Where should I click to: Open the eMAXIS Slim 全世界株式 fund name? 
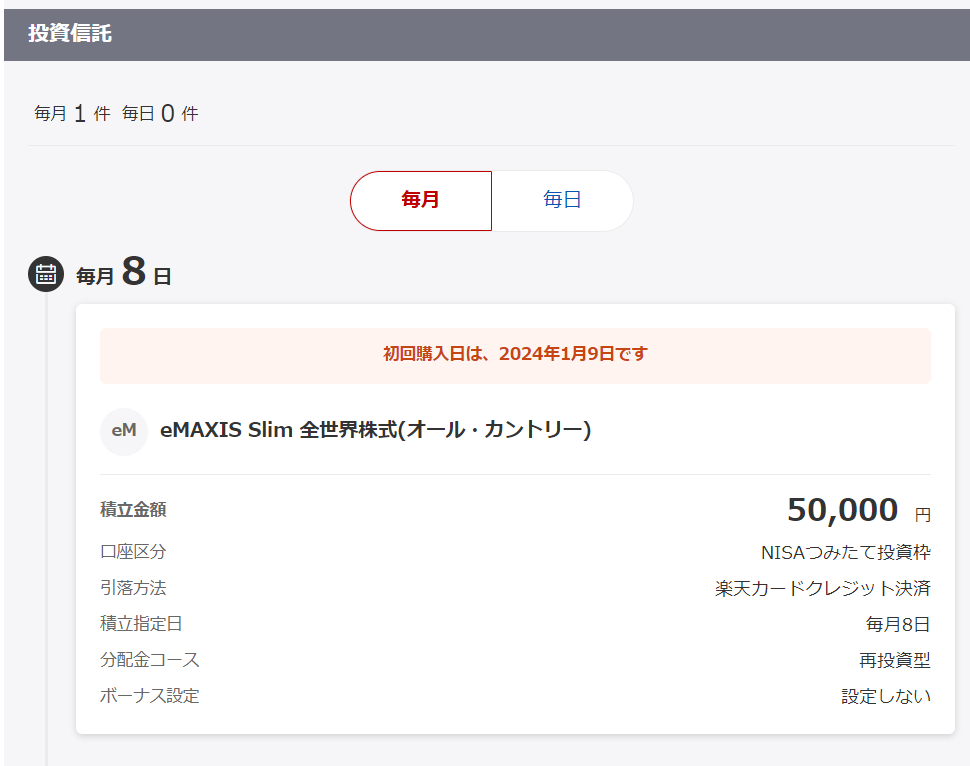(376, 429)
